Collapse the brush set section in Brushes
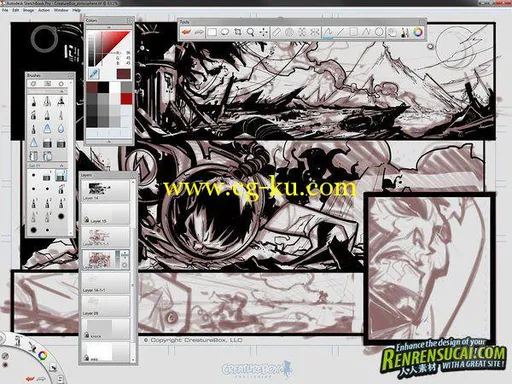 (61, 166)
